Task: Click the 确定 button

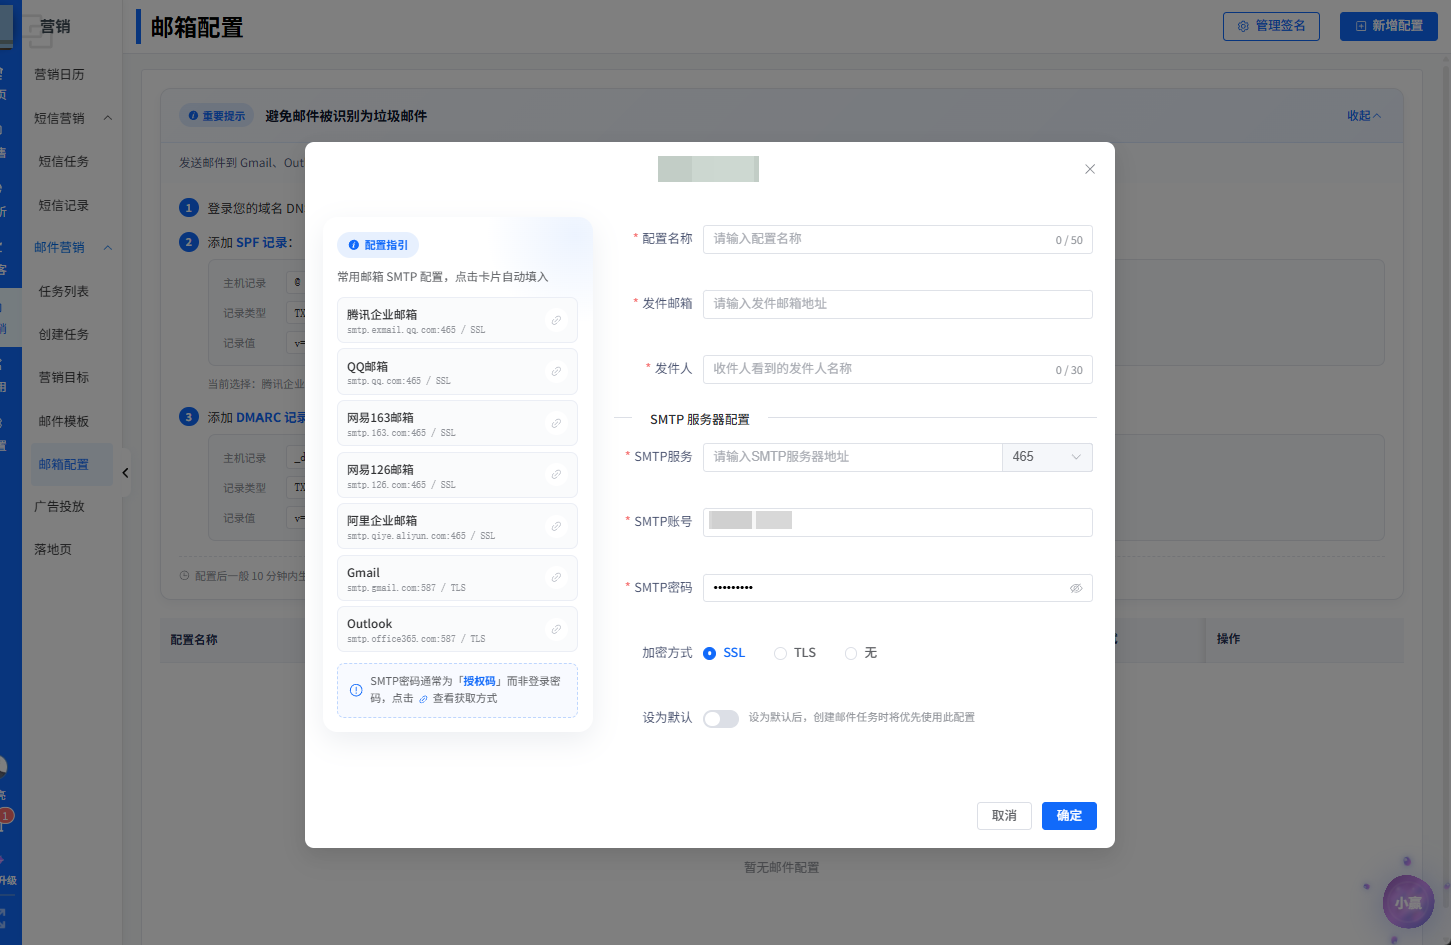Action: click(x=1069, y=816)
